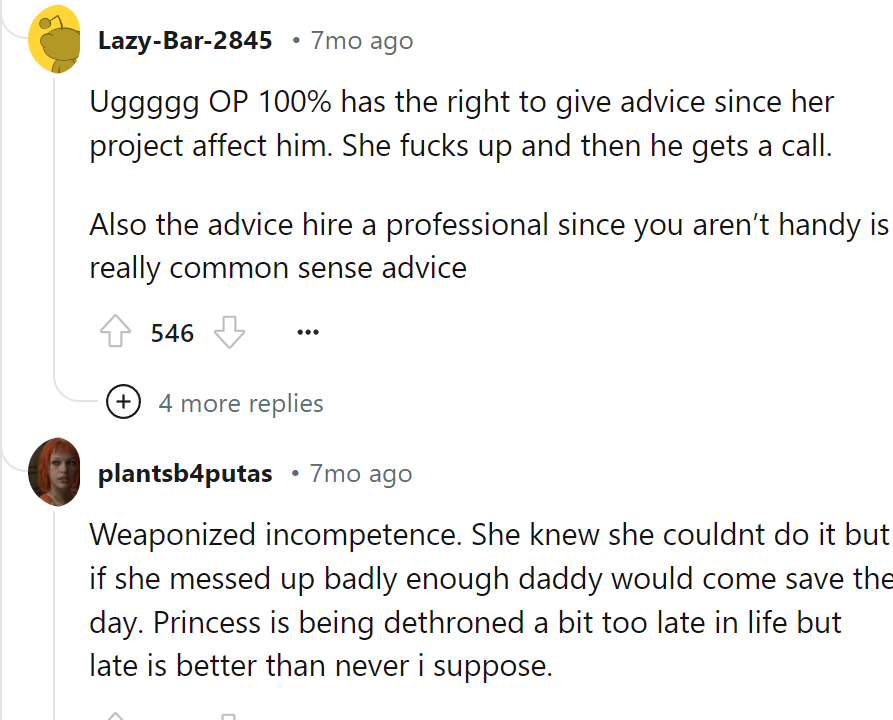Open plantsb4putas's profile
This screenshot has height=720, width=893.
tap(184, 474)
